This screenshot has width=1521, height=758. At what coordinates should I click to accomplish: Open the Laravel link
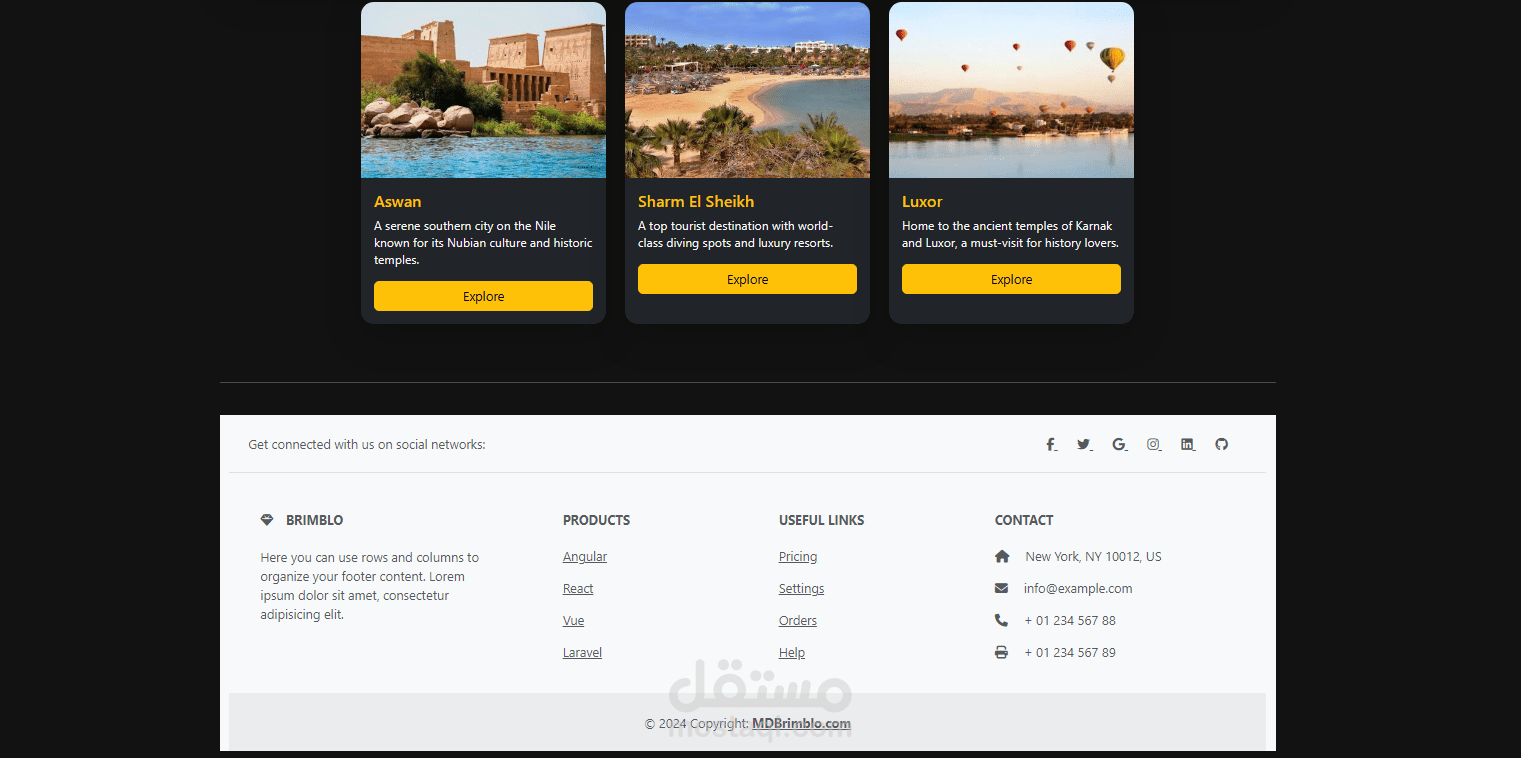(582, 653)
